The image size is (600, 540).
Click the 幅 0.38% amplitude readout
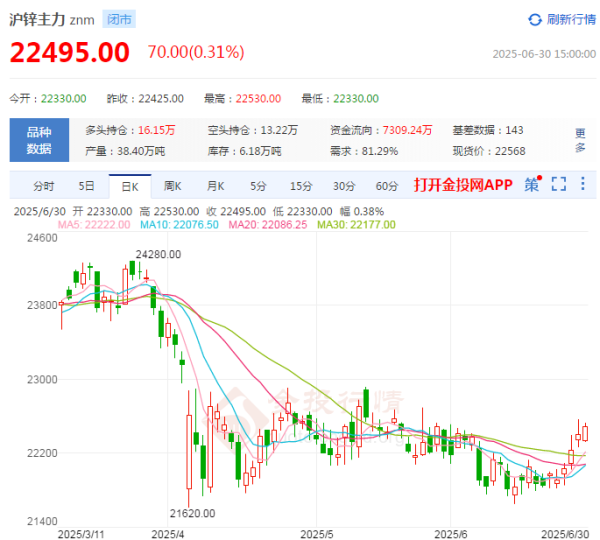pos(362,212)
